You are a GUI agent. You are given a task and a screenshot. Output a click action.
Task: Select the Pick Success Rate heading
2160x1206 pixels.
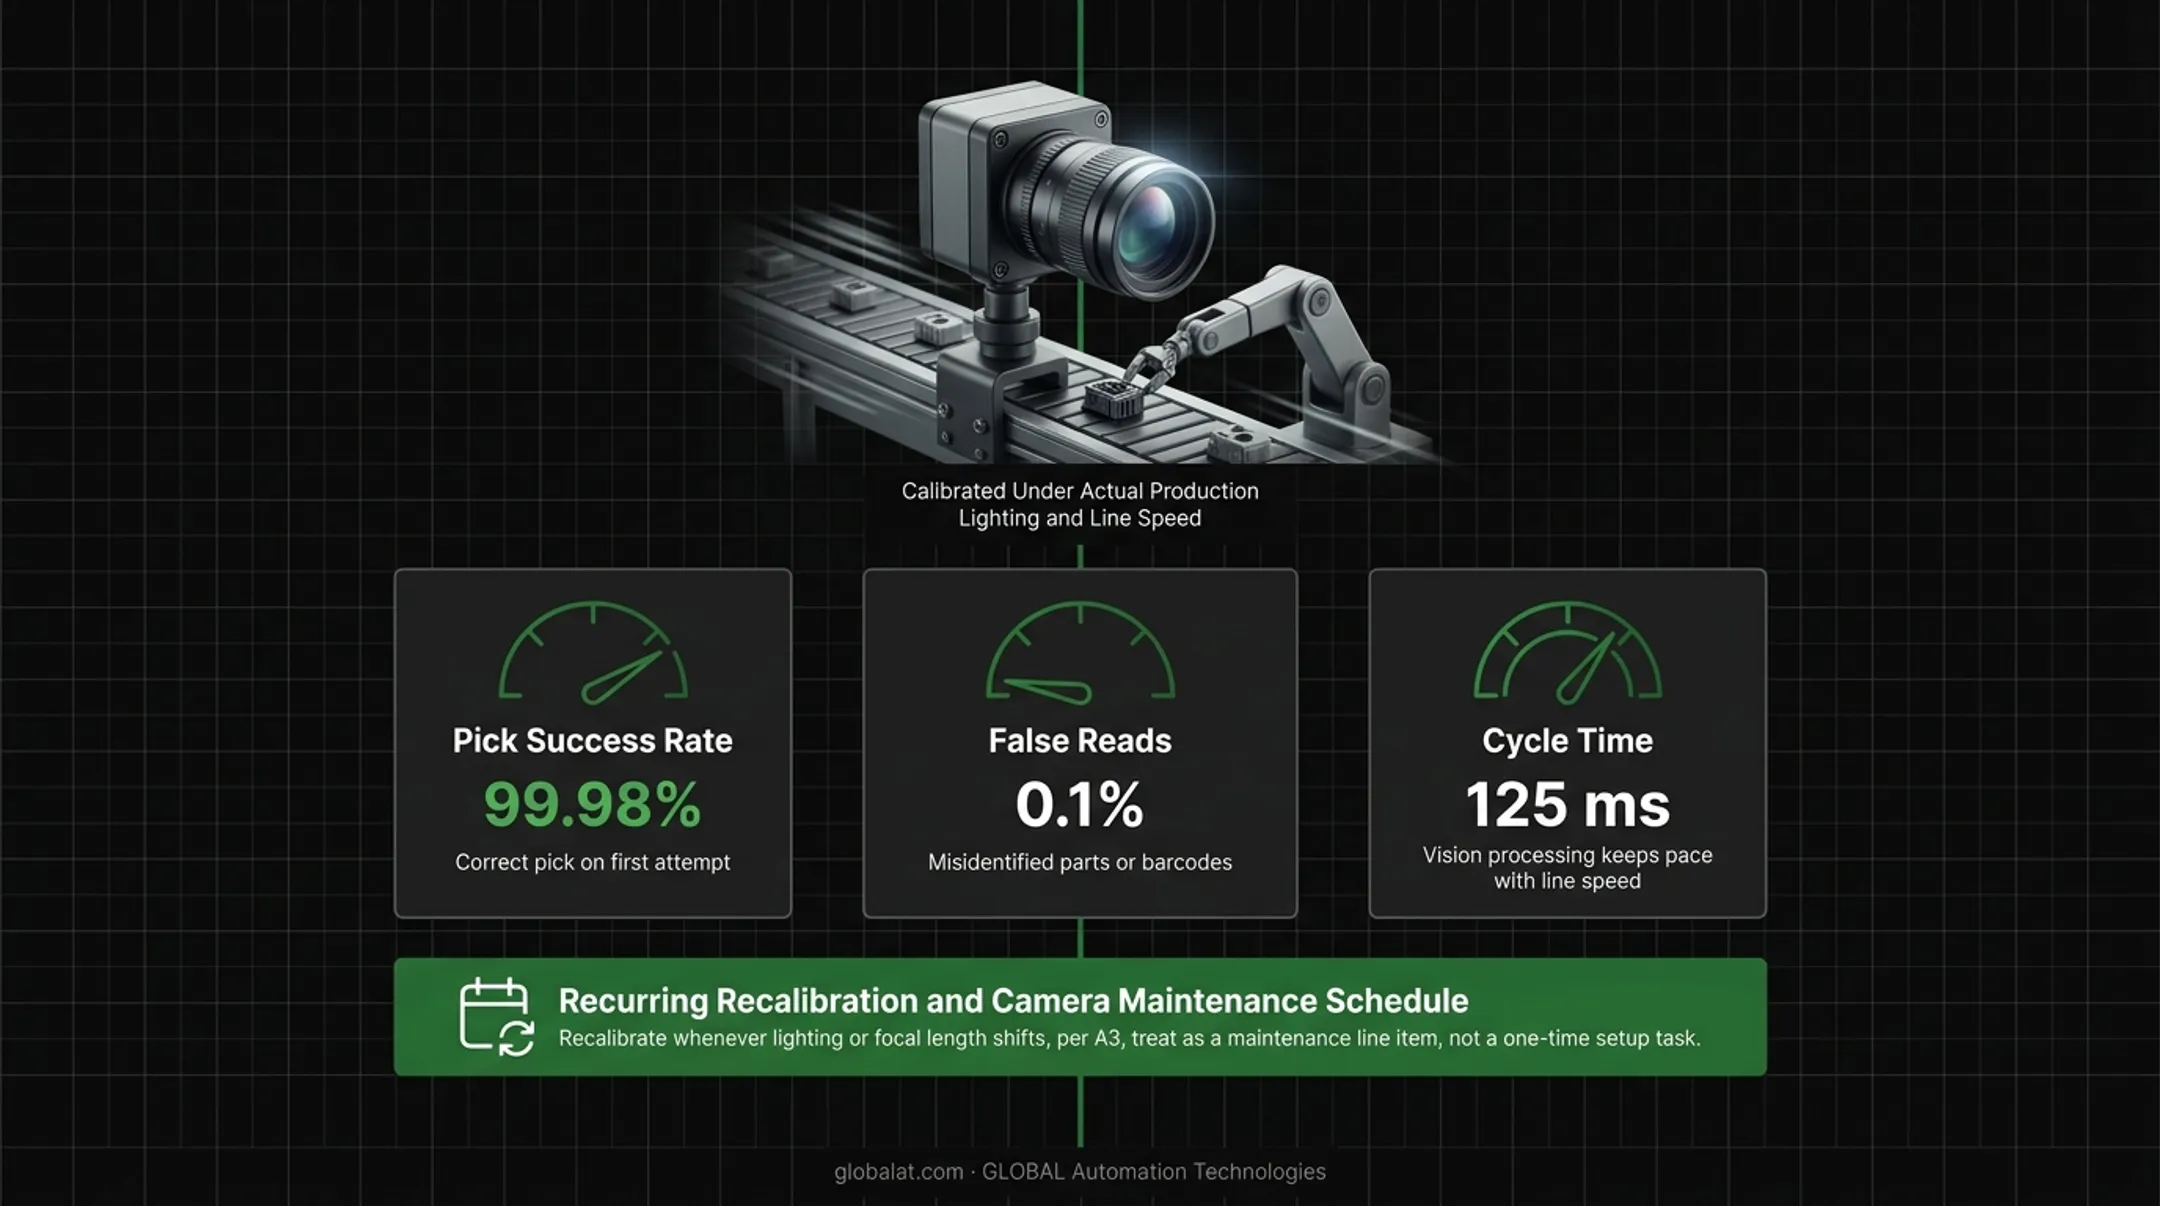point(592,740)
